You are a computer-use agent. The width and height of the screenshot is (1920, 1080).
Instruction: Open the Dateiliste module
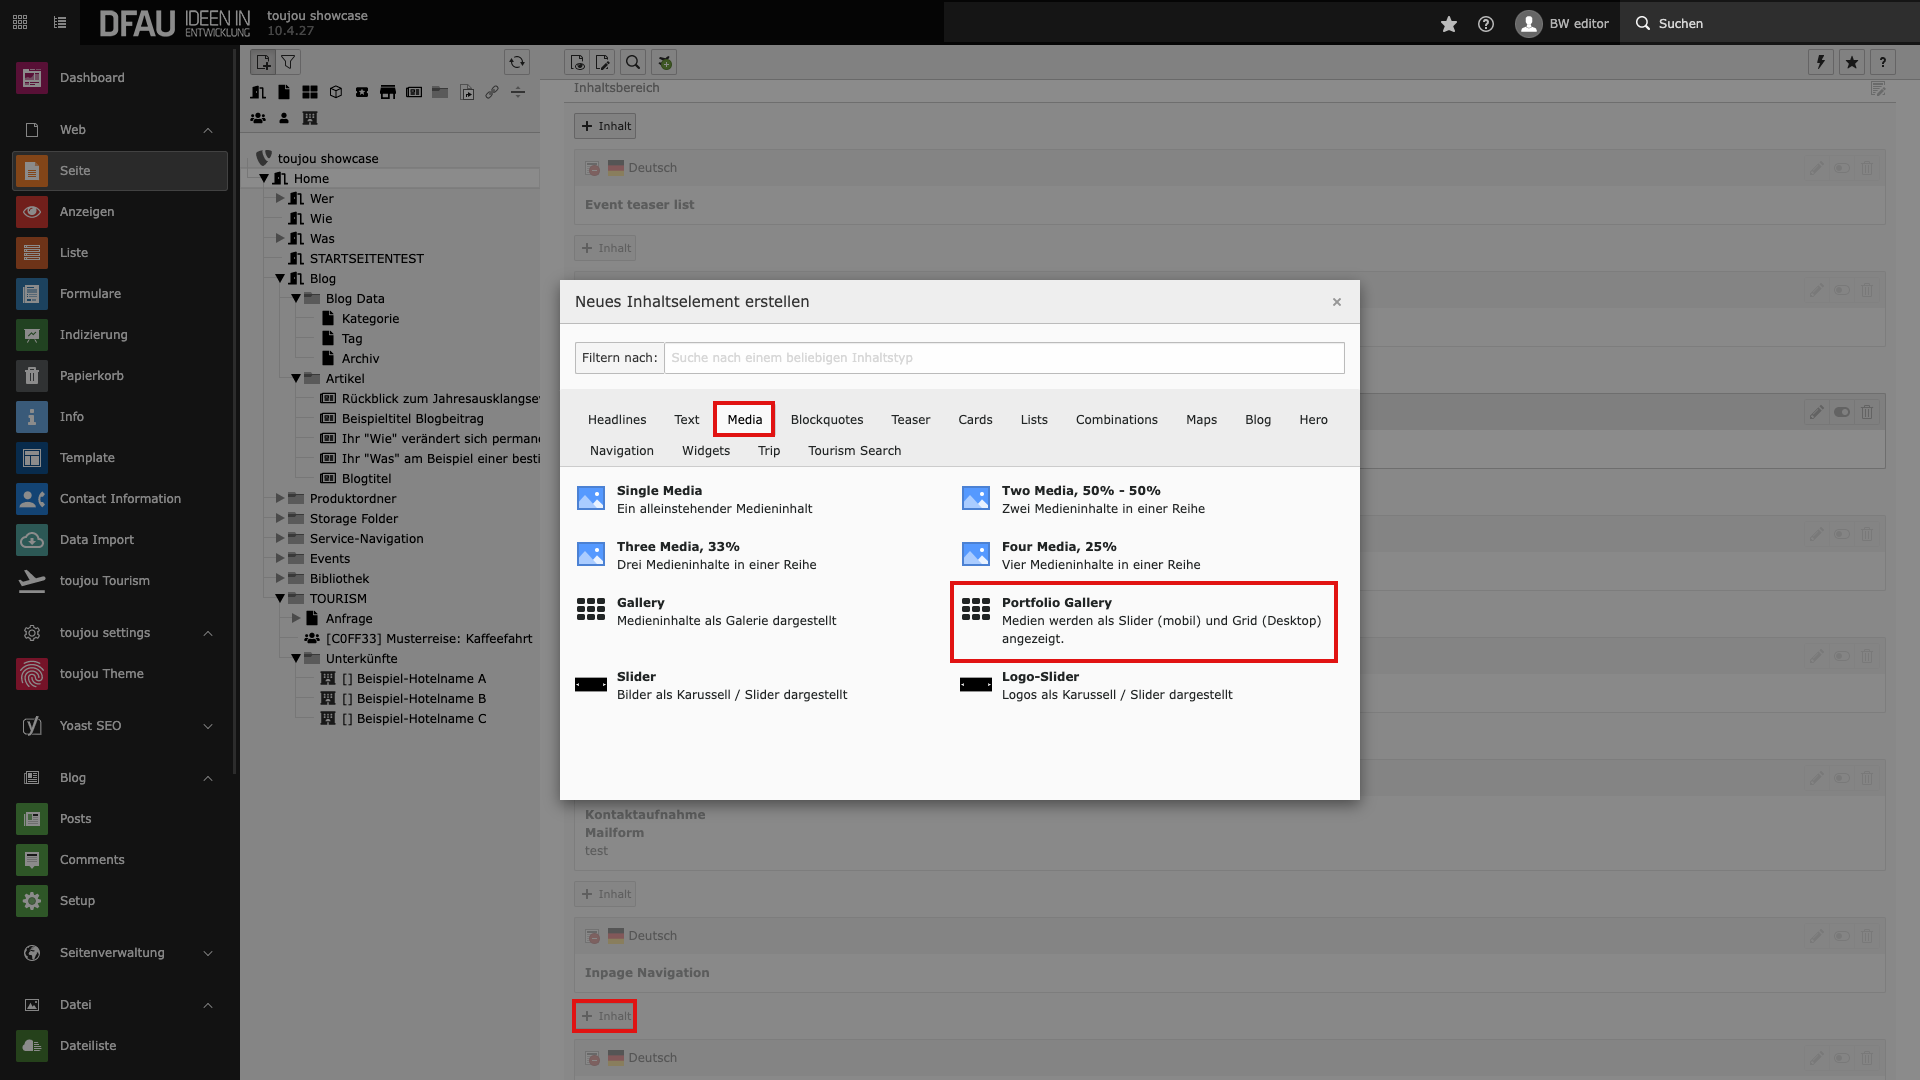88,1046
